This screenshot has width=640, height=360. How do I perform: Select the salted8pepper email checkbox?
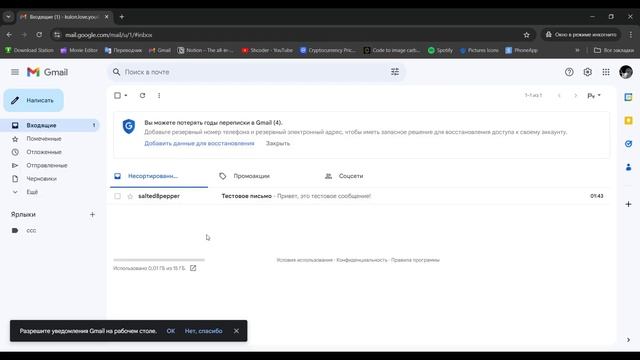click(x=118, y=196)
